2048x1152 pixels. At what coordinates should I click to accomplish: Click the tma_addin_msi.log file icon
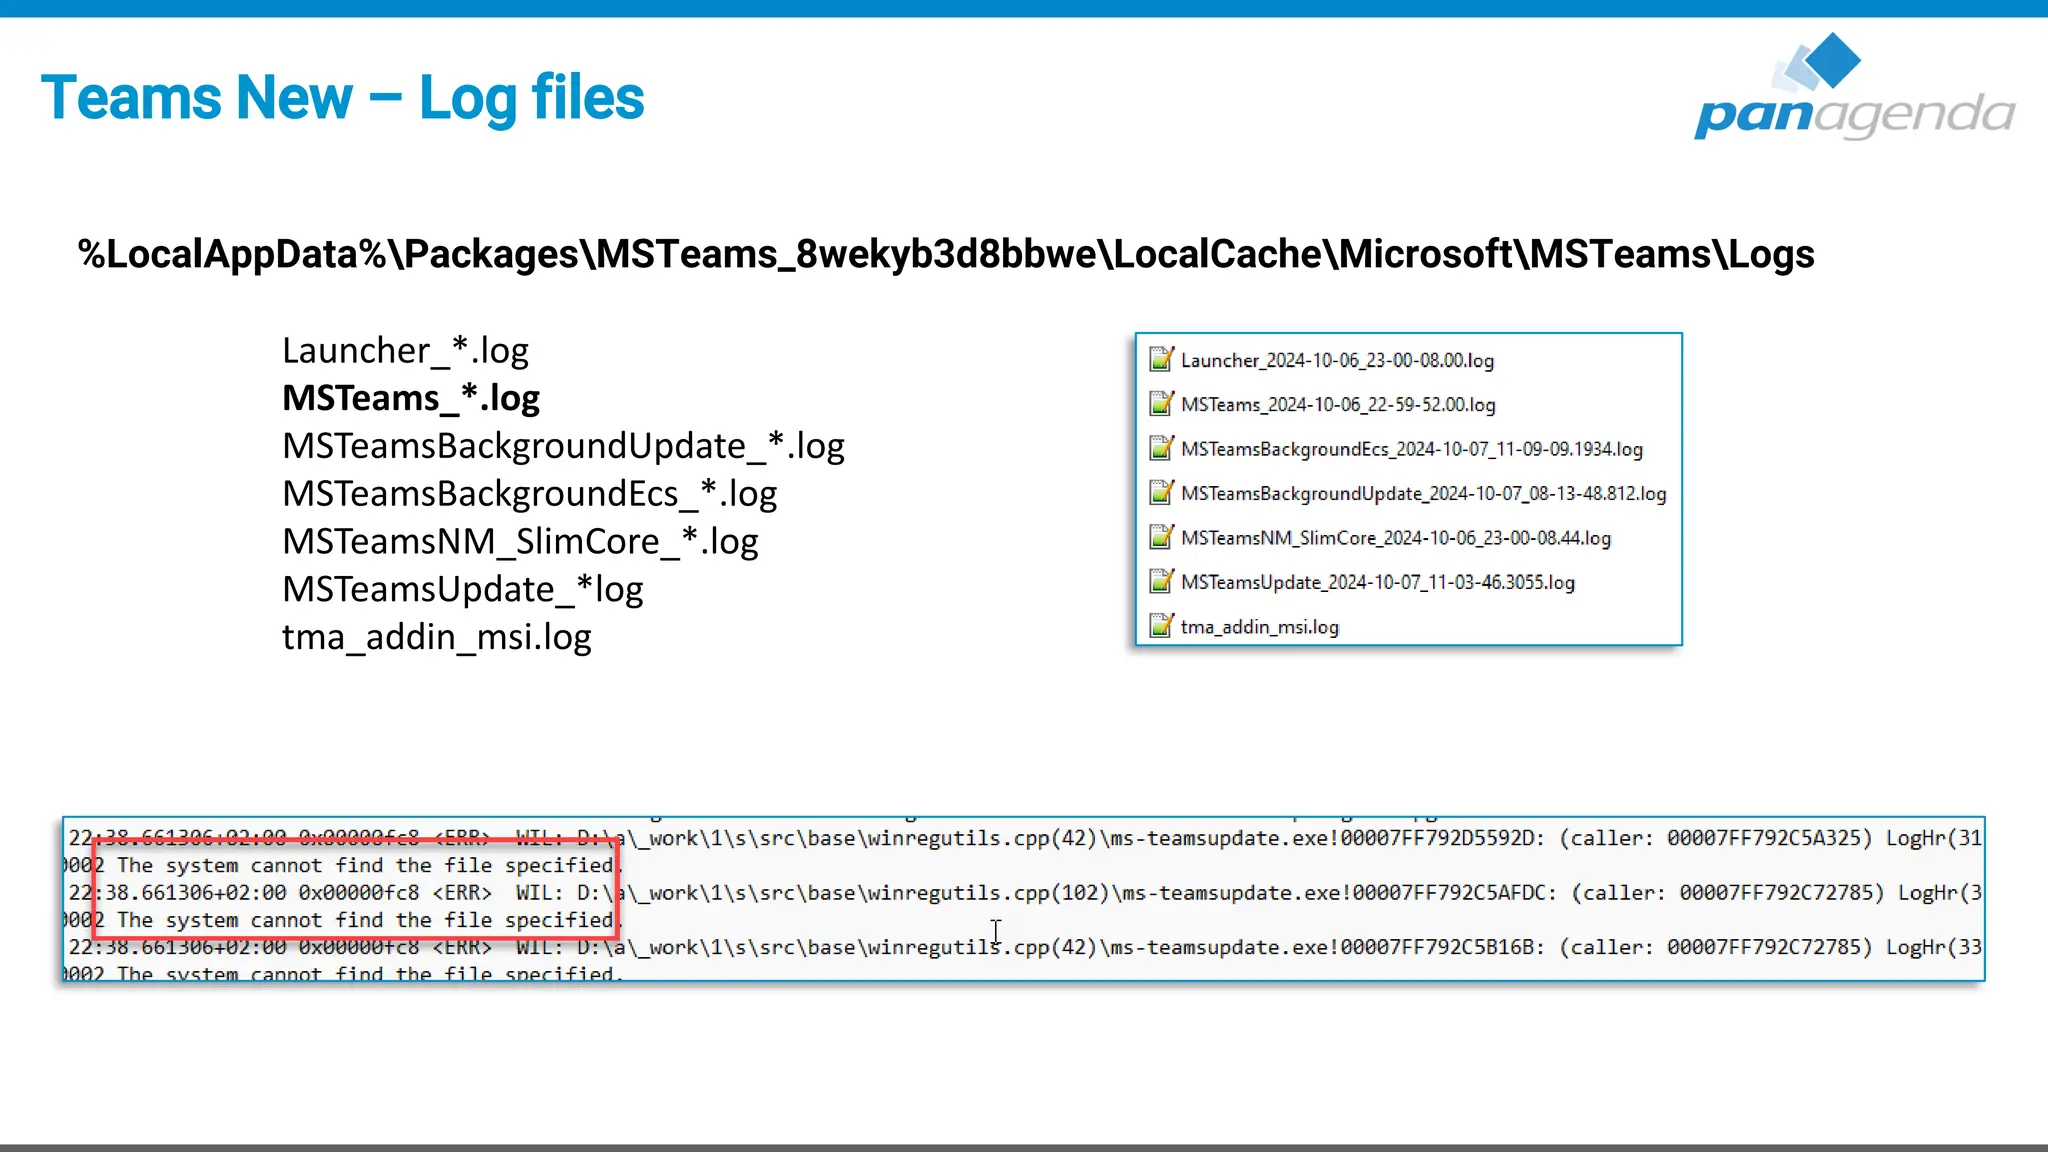point(1161,626)
